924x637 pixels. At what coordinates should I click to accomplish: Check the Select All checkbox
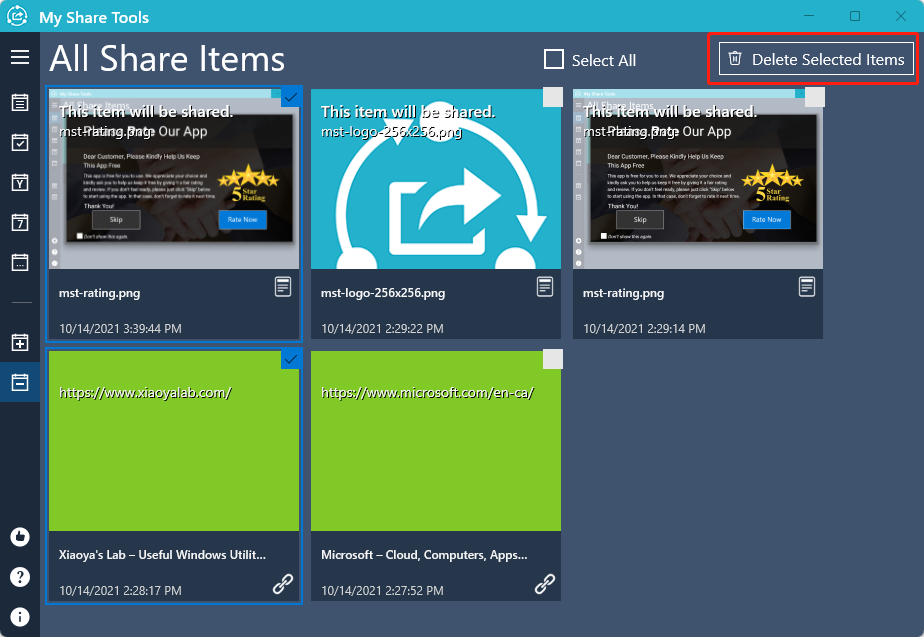click(x=554, y=60)
